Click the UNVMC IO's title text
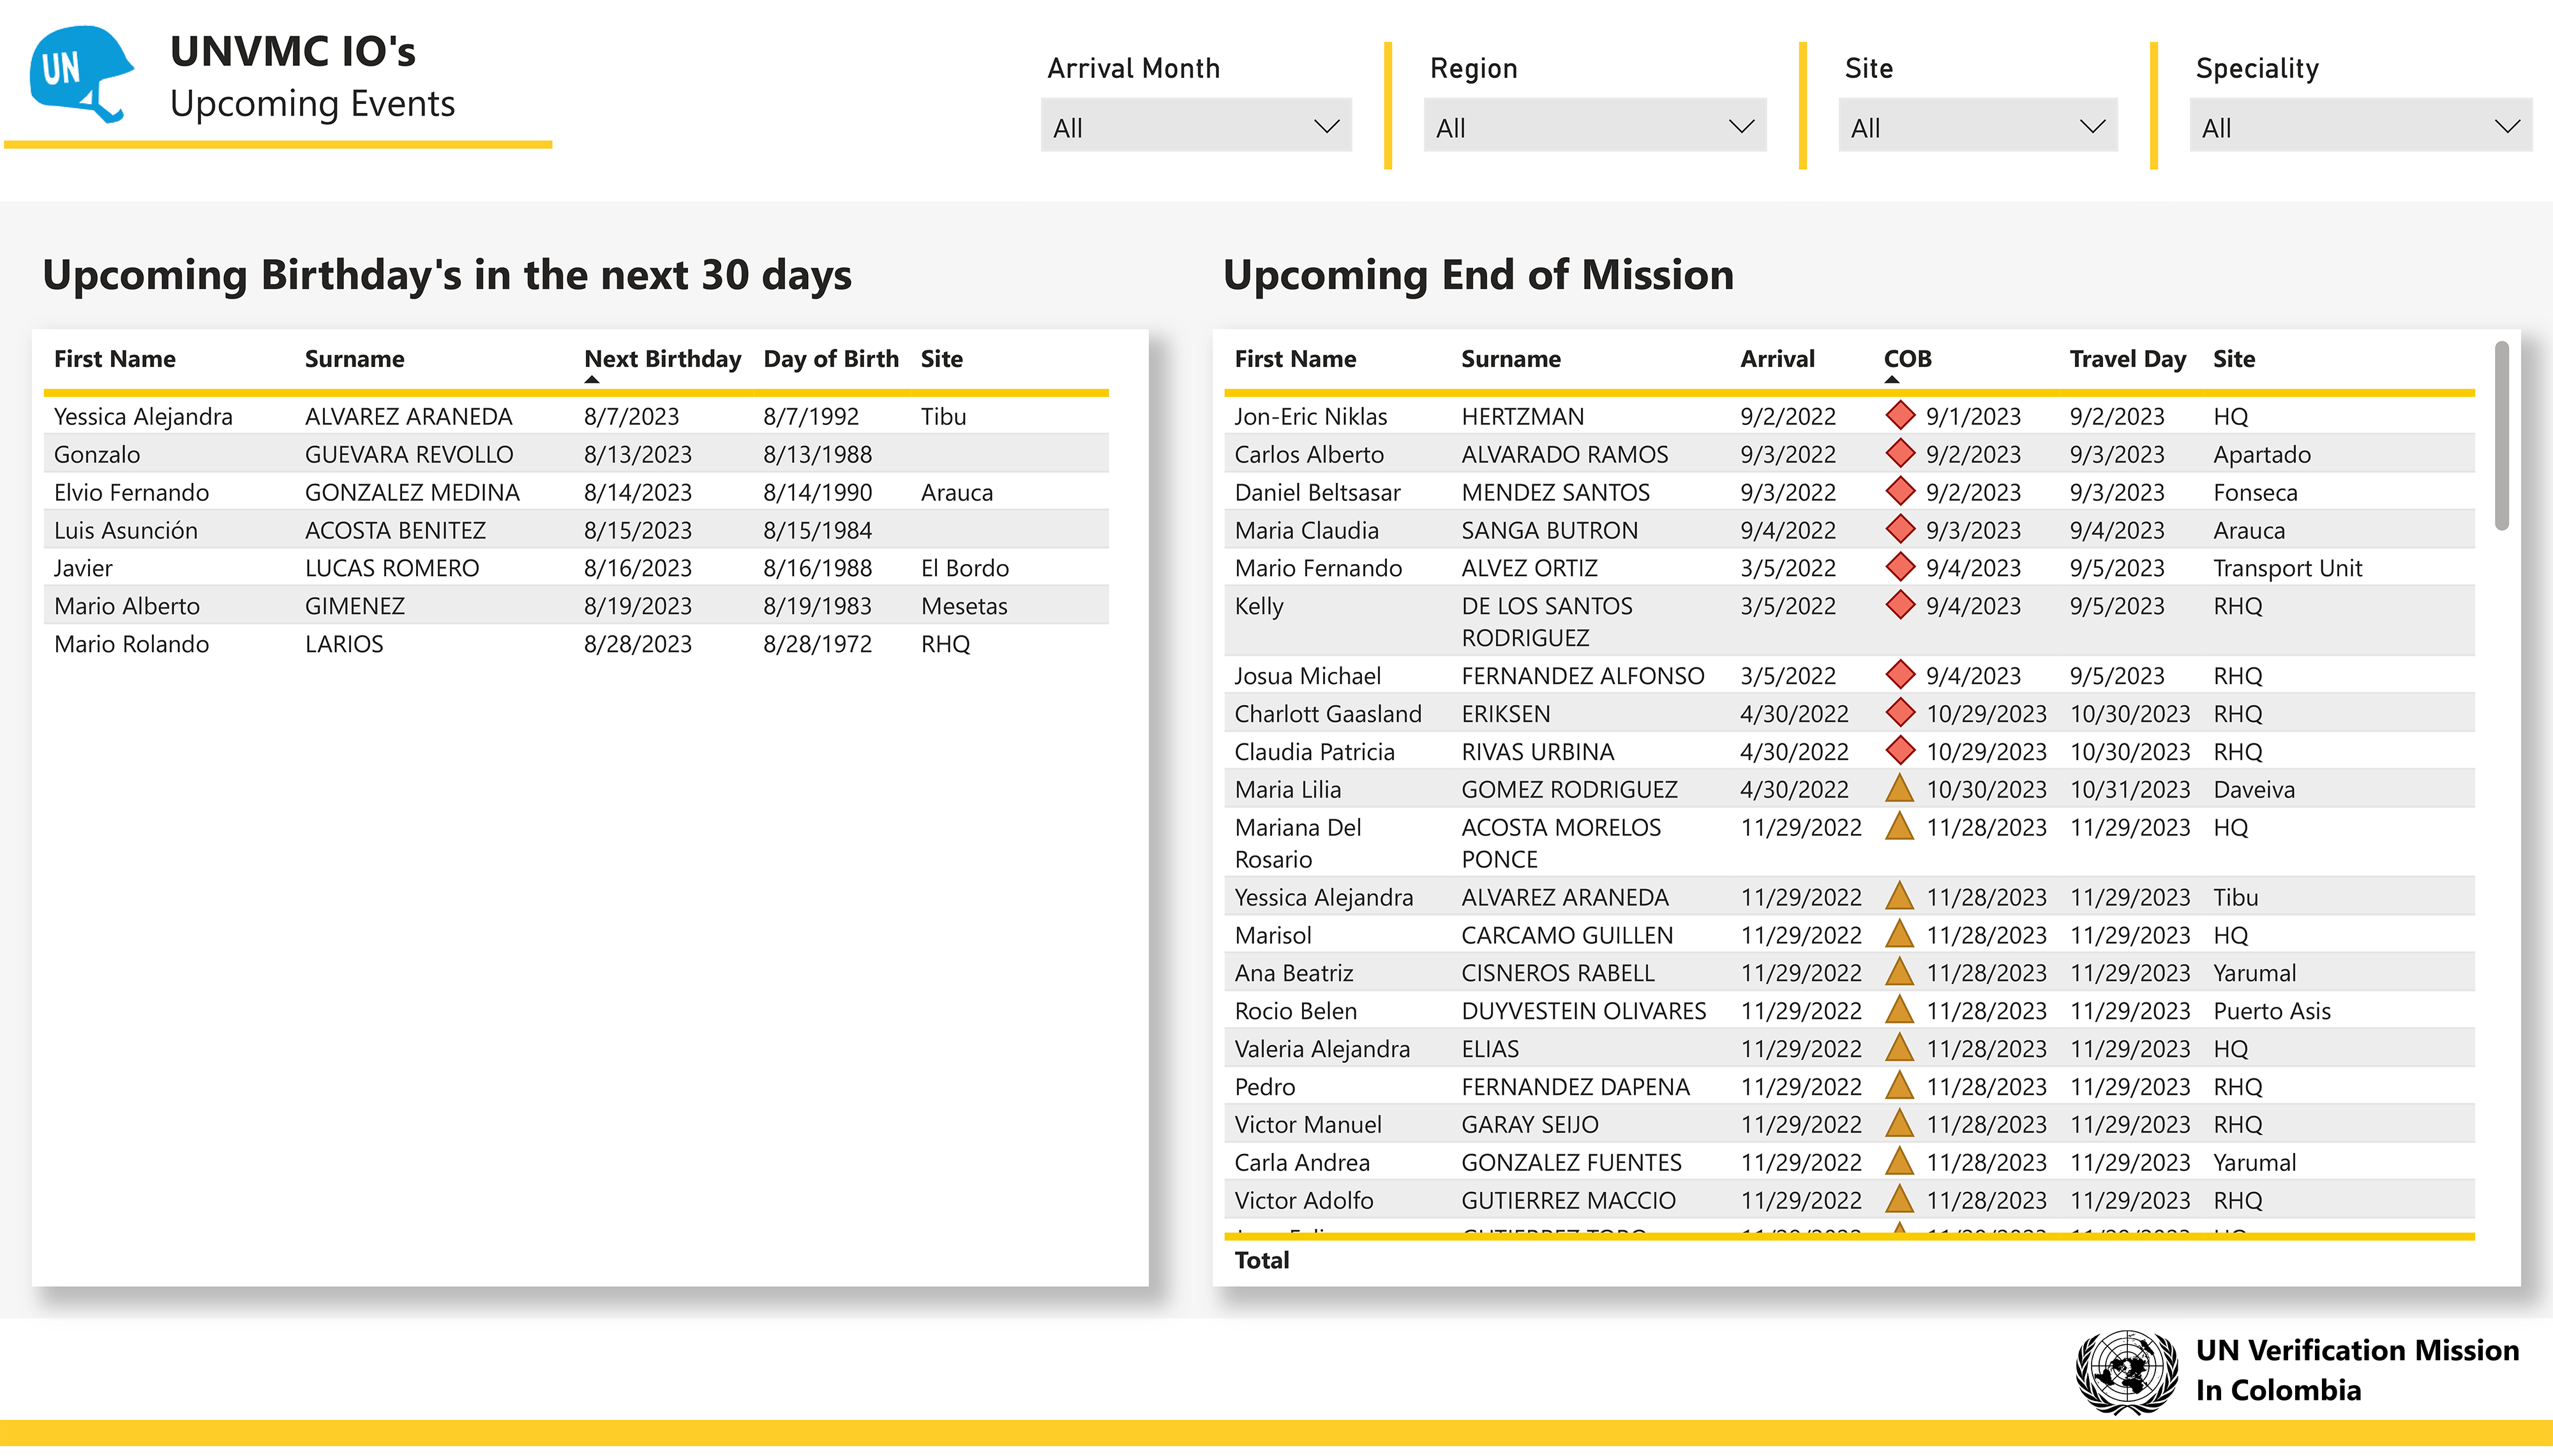 tap(292, 51)
